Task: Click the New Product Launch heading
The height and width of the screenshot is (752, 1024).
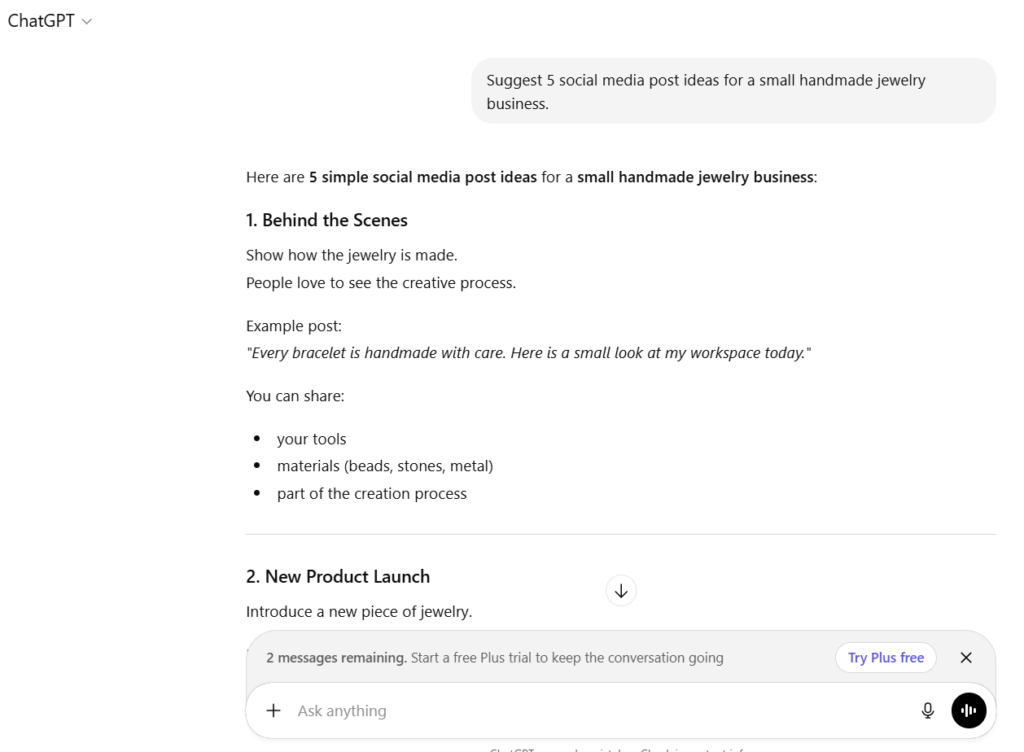Action: click(338, 576)
